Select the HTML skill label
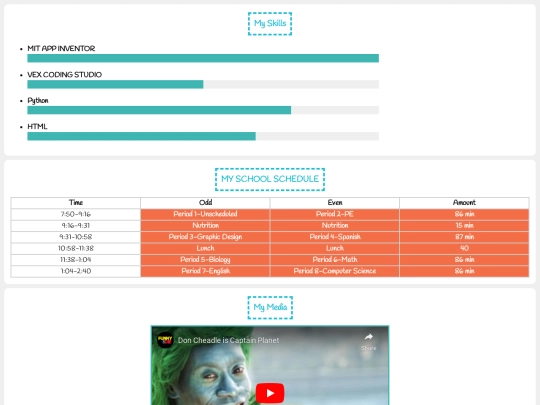The width and height of the screenshot is (540, 405). 37,127
